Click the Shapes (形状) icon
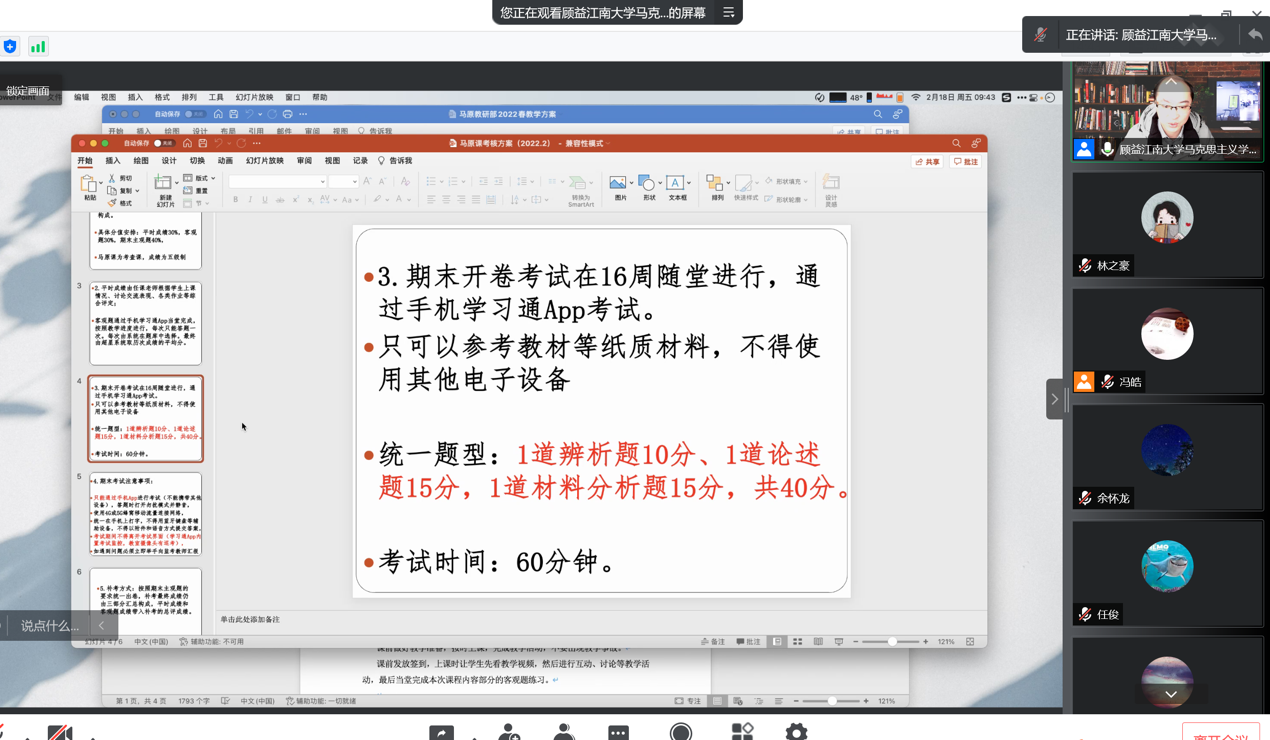 (x=648, y=184)
